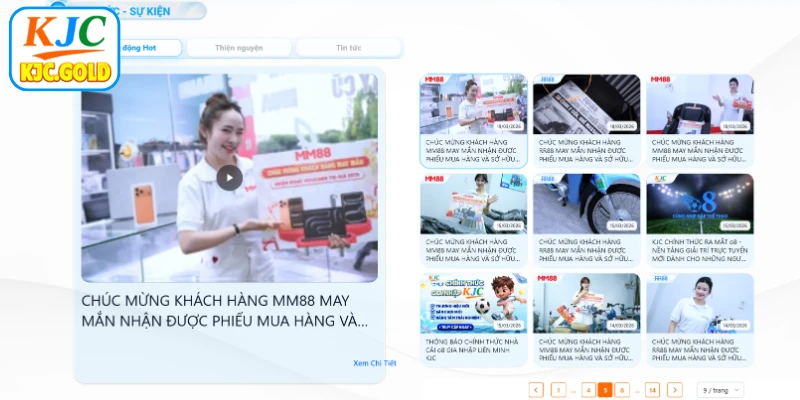Open the phone shop MM88 small thumbnail
The height and width of the screenshot is (400, 800).
(473, 104)
